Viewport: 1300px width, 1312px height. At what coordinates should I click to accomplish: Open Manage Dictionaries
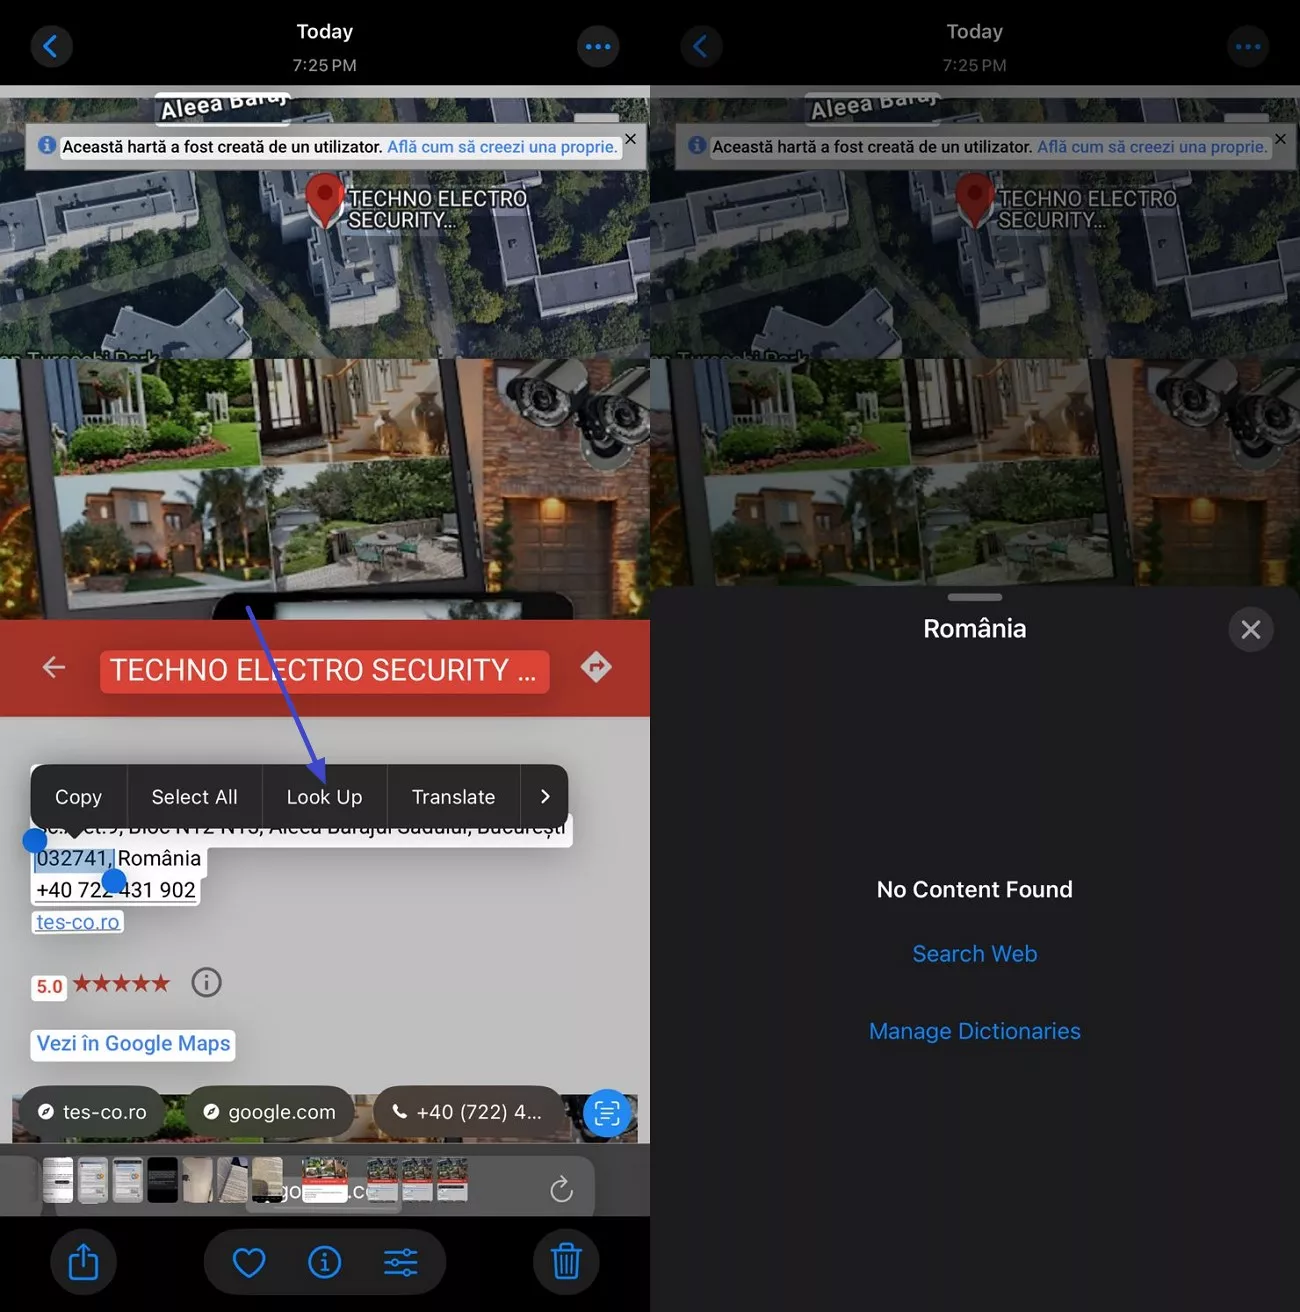(974, 1030)
